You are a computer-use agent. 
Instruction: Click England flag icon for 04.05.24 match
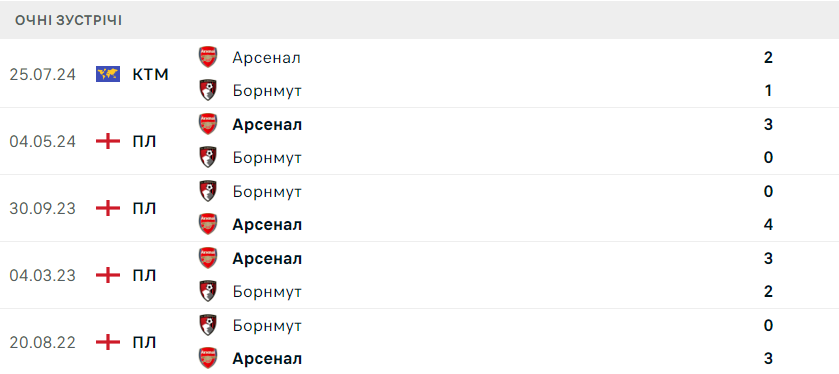click(x=108, y=141)
